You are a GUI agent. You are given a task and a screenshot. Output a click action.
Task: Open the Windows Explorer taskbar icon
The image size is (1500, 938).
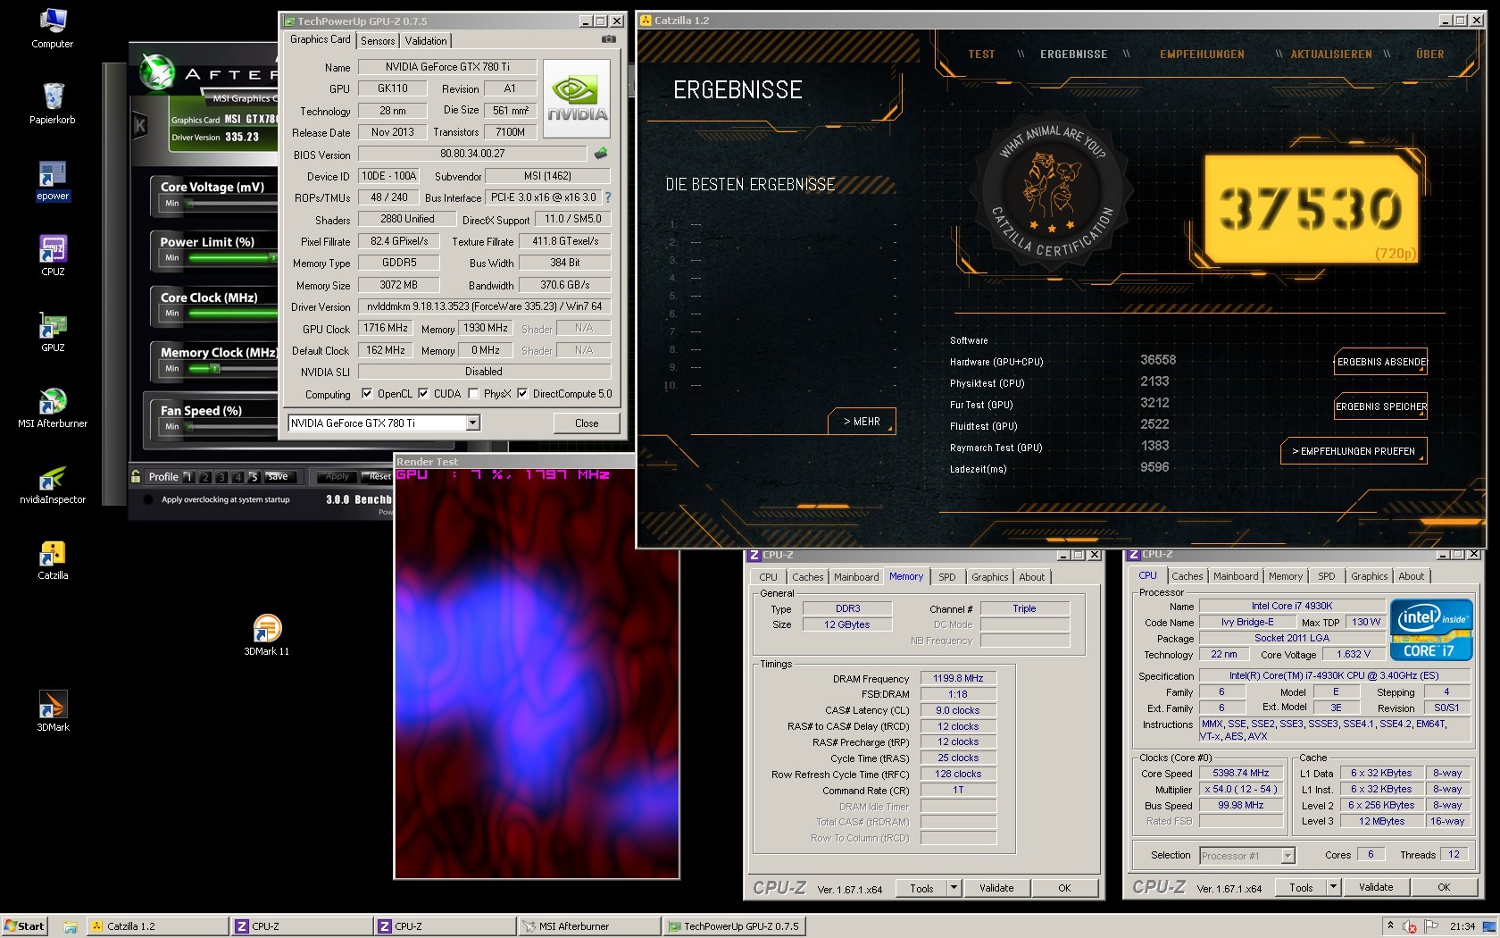click(x=70, y=926)
